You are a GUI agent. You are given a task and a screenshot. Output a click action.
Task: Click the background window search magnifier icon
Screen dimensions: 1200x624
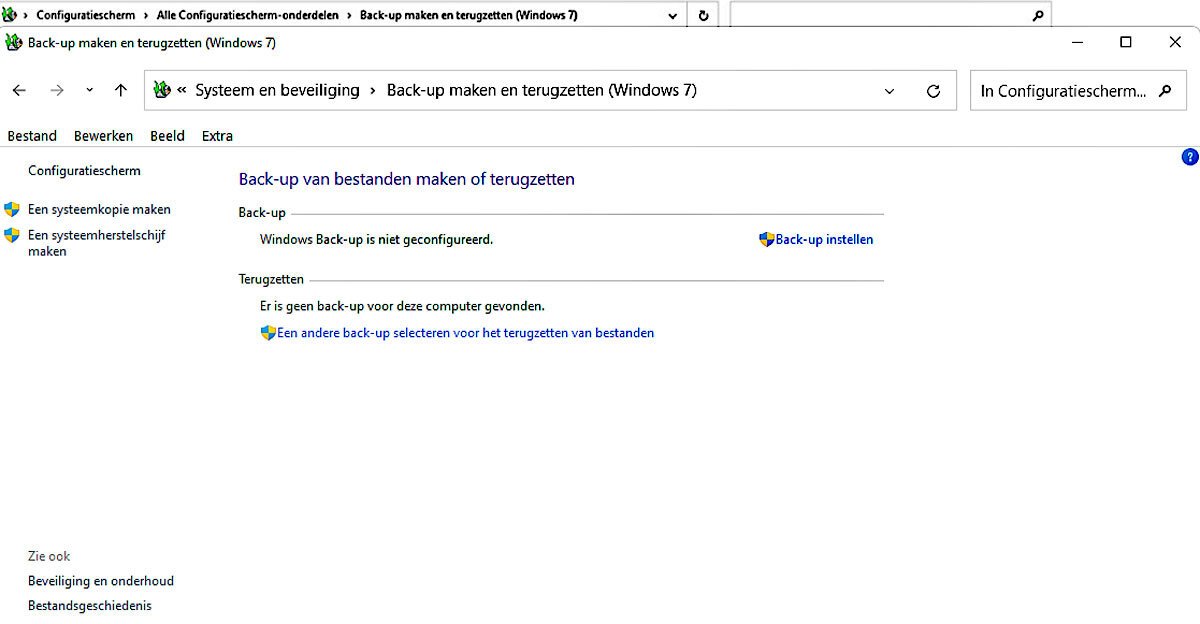click(1038, 15)
